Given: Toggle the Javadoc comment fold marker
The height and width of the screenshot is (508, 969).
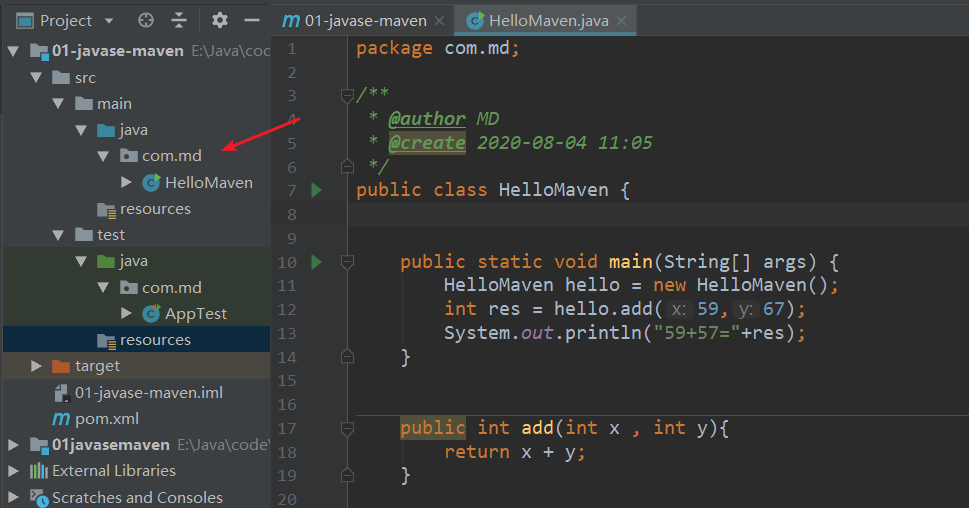Looking at the screenshot, I should point(347,96).
